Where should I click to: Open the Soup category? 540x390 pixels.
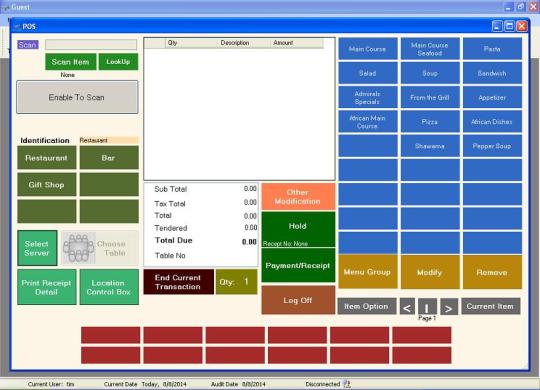[x=430, y=73]
